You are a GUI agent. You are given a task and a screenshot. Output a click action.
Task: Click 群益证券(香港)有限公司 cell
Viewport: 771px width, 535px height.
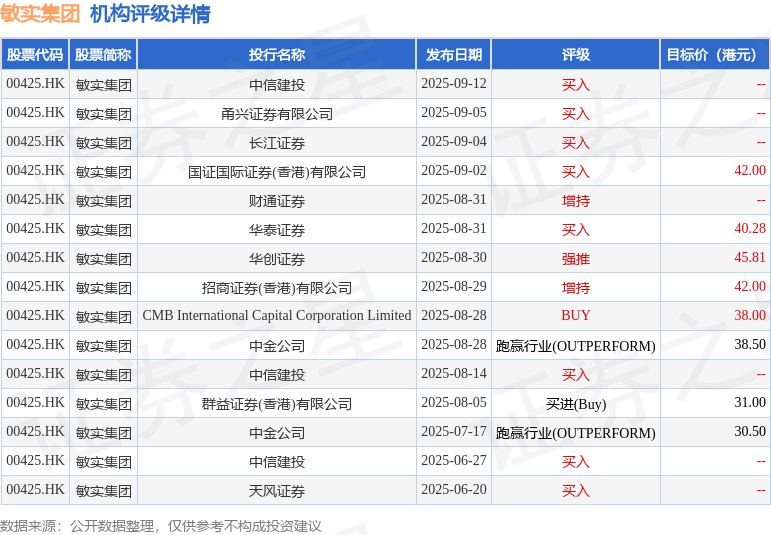pyautogui.click(x=277, y=404)
